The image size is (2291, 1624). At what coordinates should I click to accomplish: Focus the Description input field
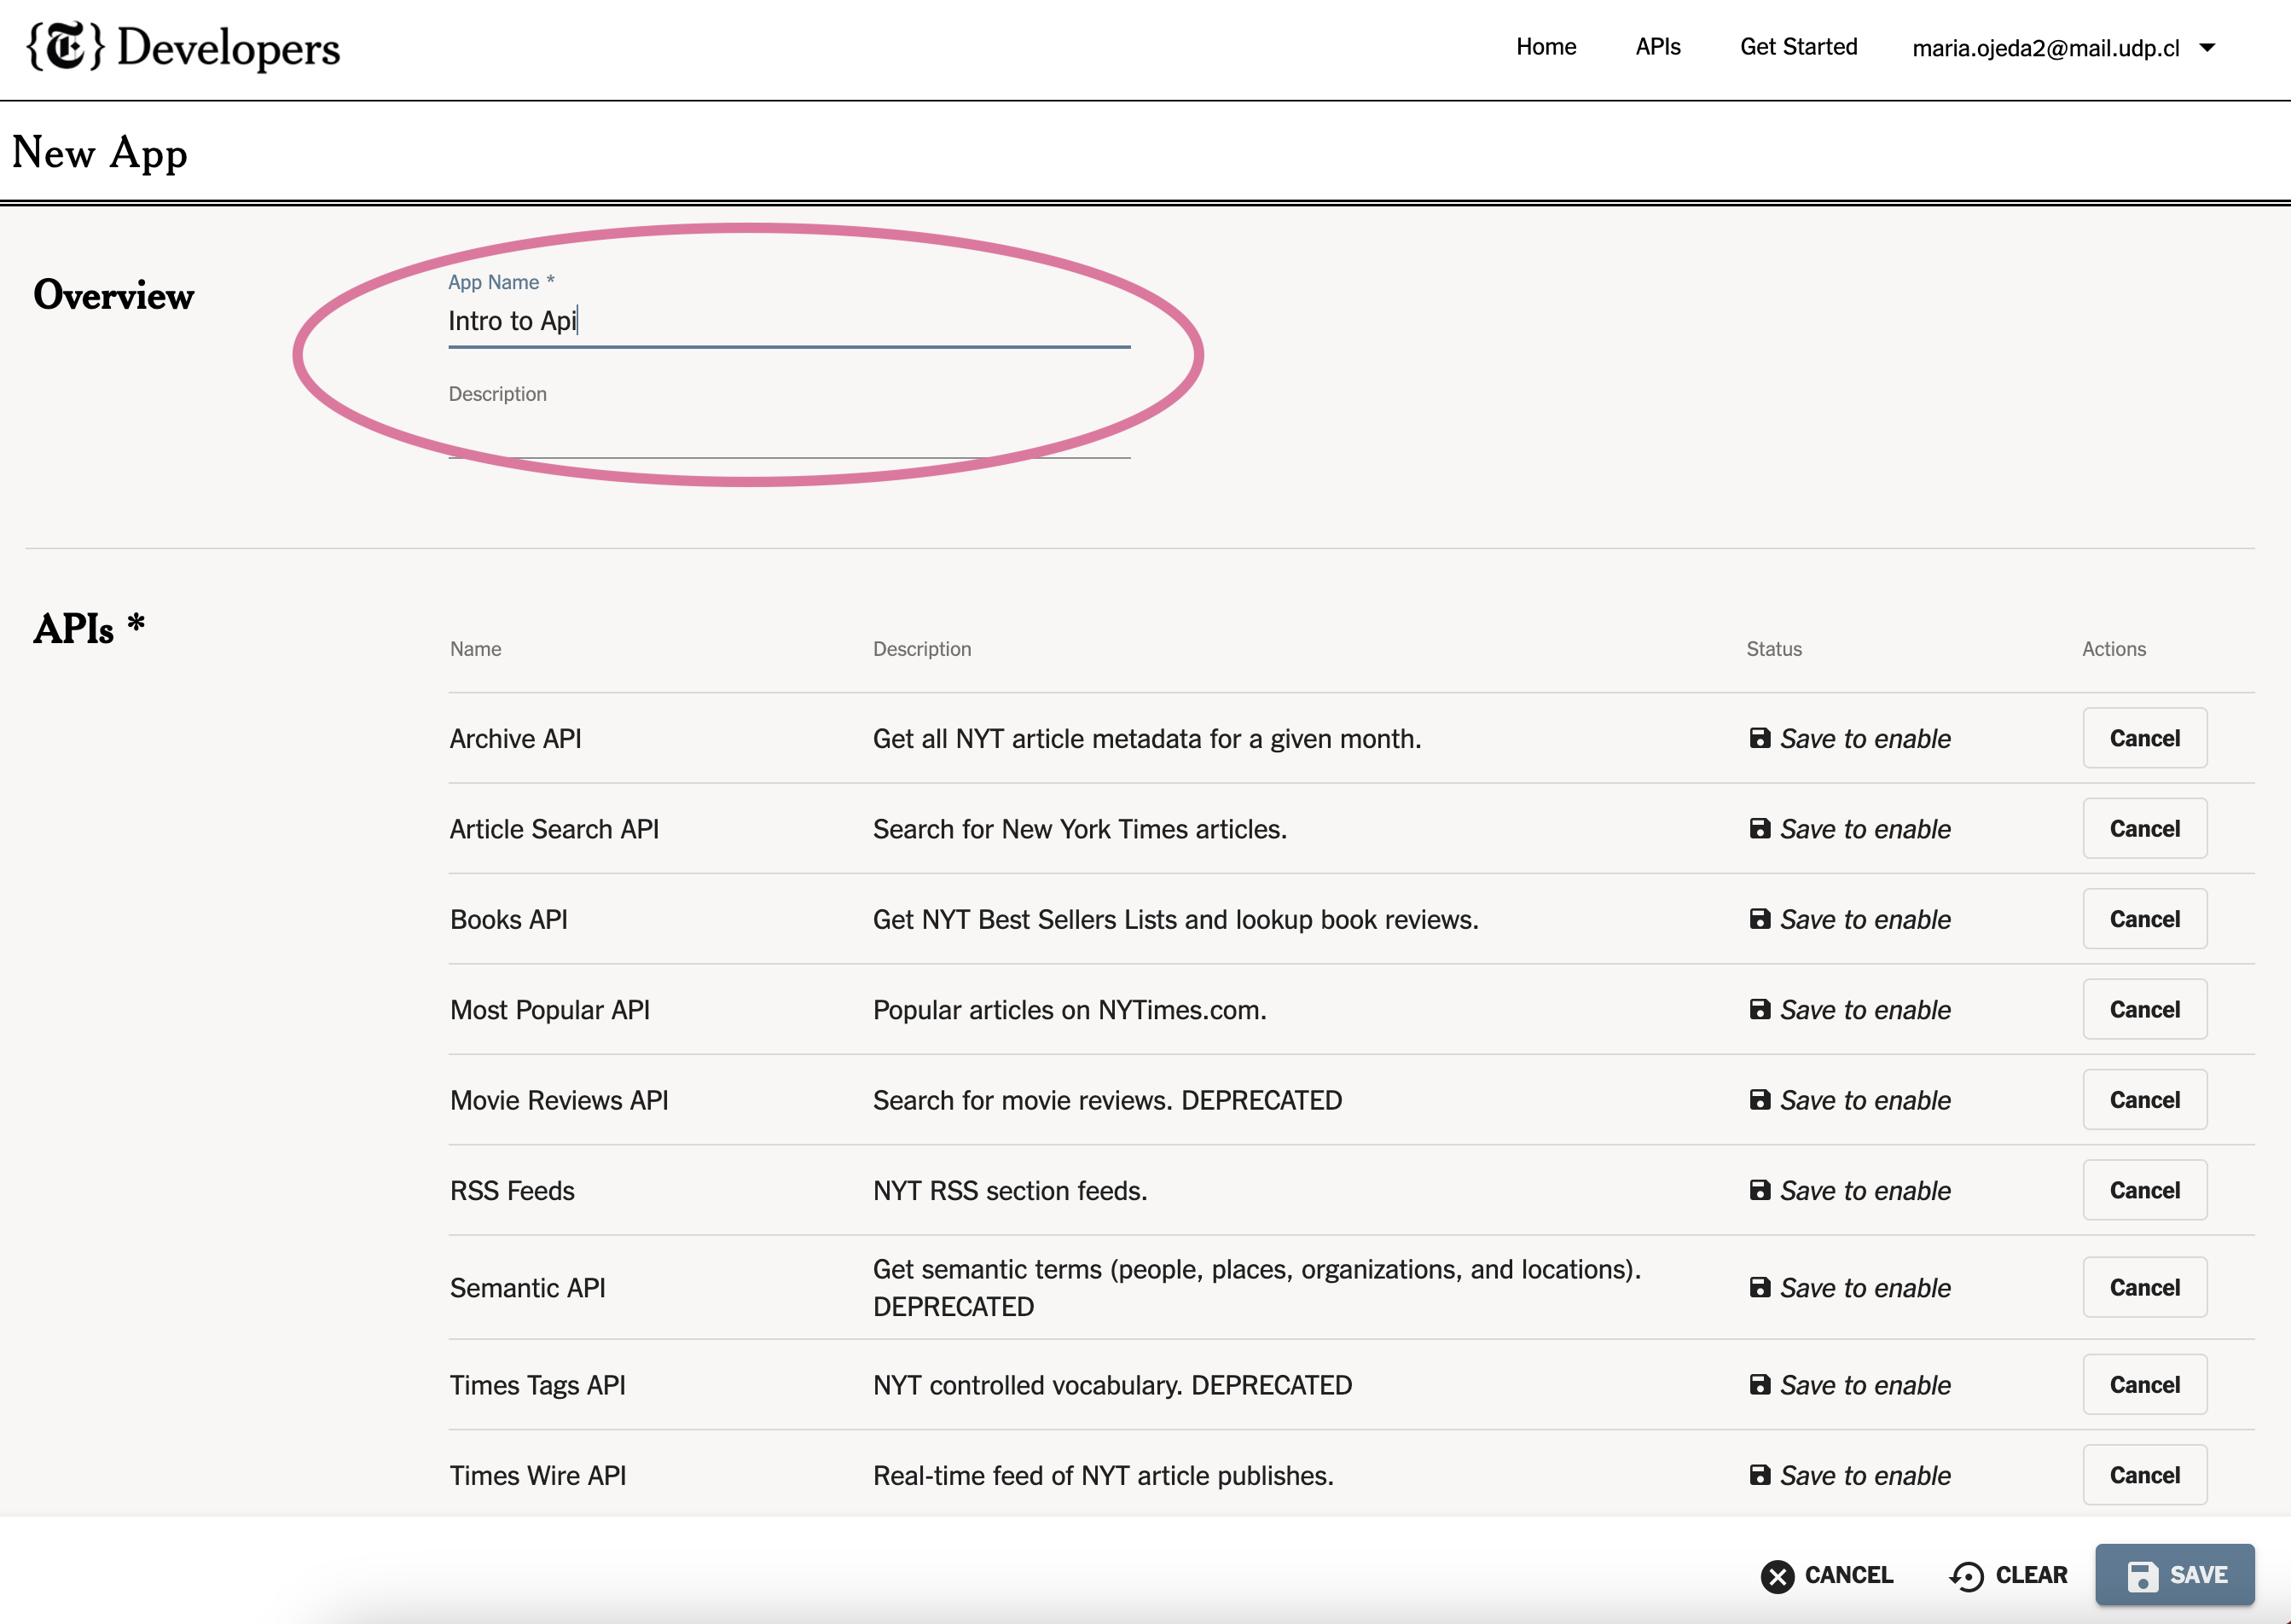coord(789,432)
